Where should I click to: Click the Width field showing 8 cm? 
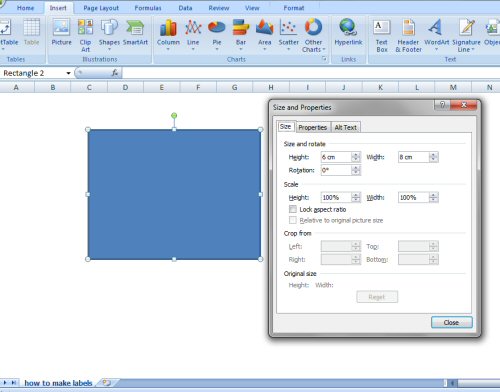tap(413, 157)
